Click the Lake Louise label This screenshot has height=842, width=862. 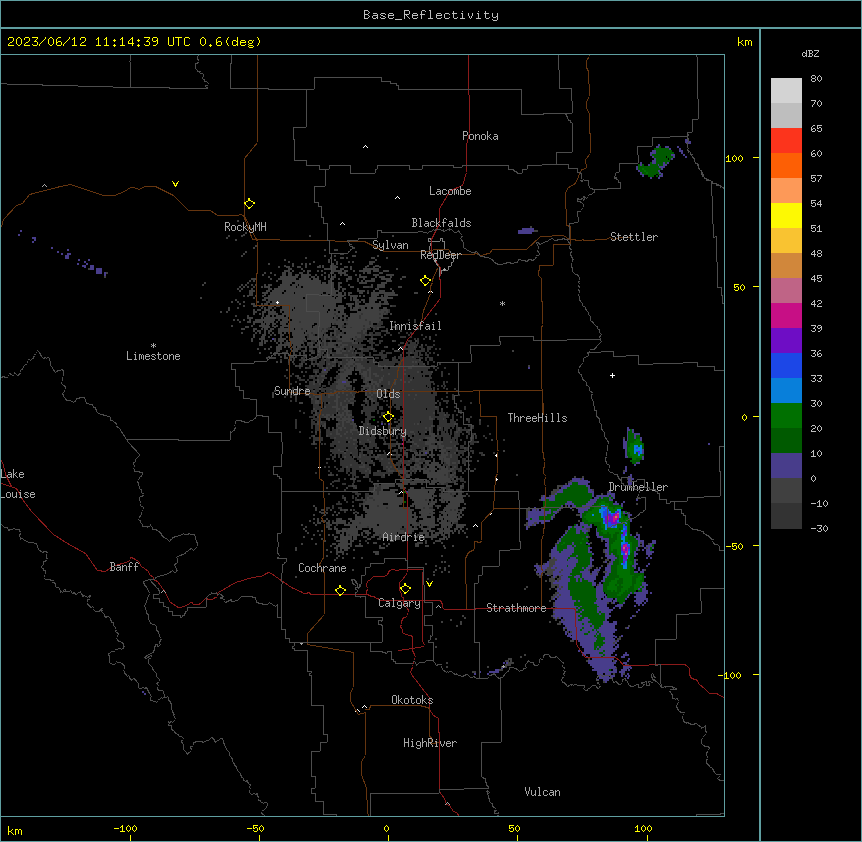pyautogui.click(x=18, y=484)
